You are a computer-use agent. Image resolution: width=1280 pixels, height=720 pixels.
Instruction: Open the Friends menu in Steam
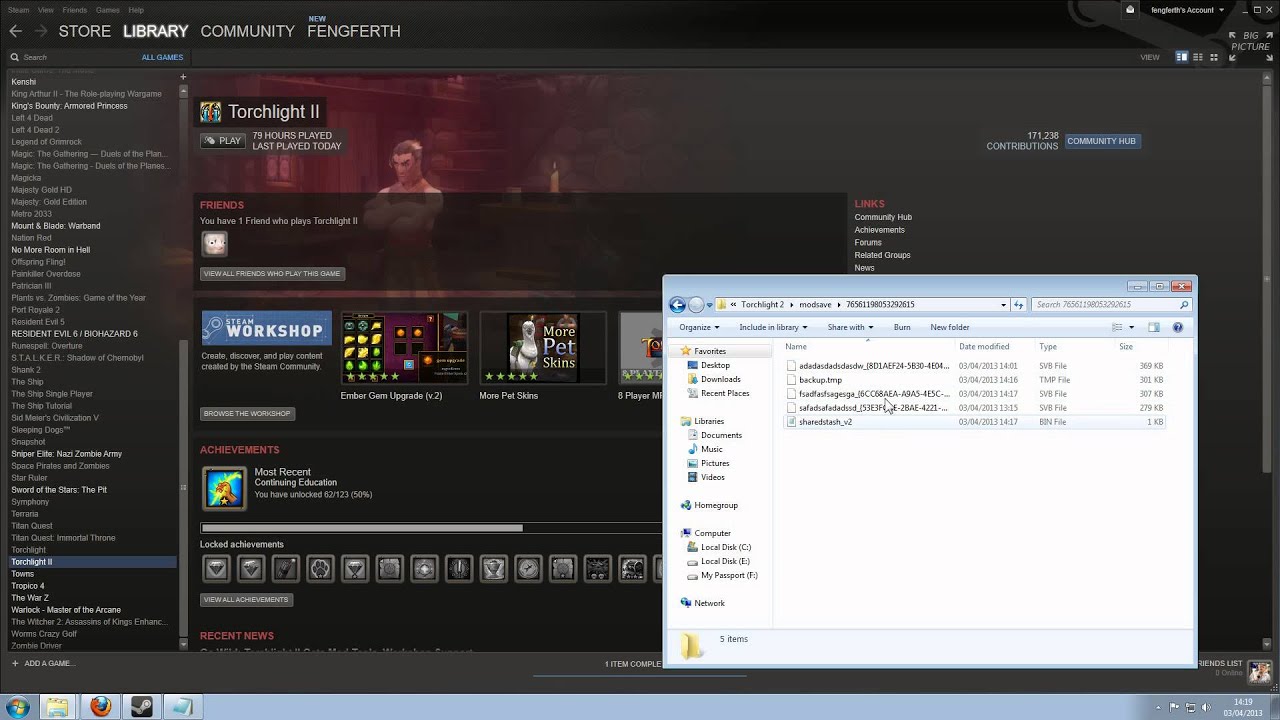pyautogui.click(x=75, y=10)
